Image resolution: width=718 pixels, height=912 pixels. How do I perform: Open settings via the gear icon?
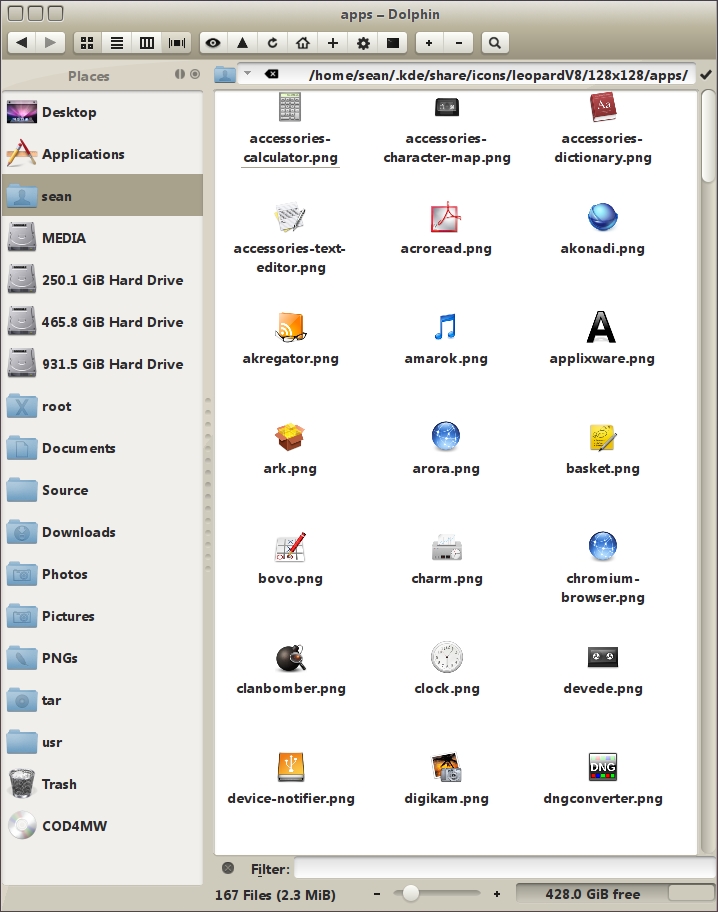(x=363, y=42)
